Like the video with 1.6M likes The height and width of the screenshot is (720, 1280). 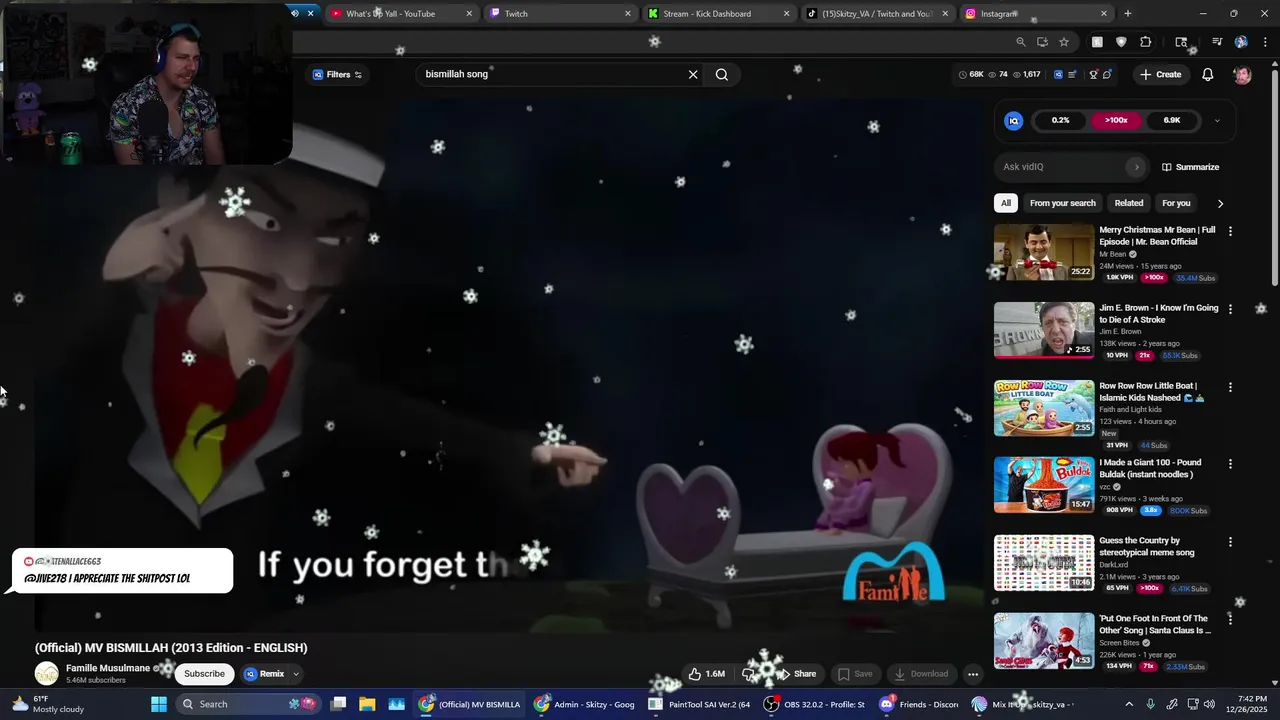point(706,674)
